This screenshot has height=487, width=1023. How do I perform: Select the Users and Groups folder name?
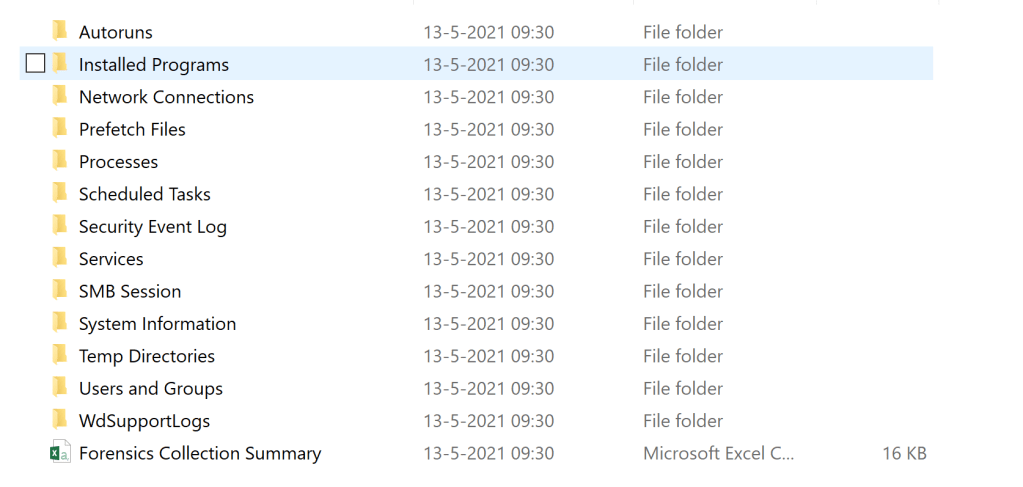(x=150, y=388)
